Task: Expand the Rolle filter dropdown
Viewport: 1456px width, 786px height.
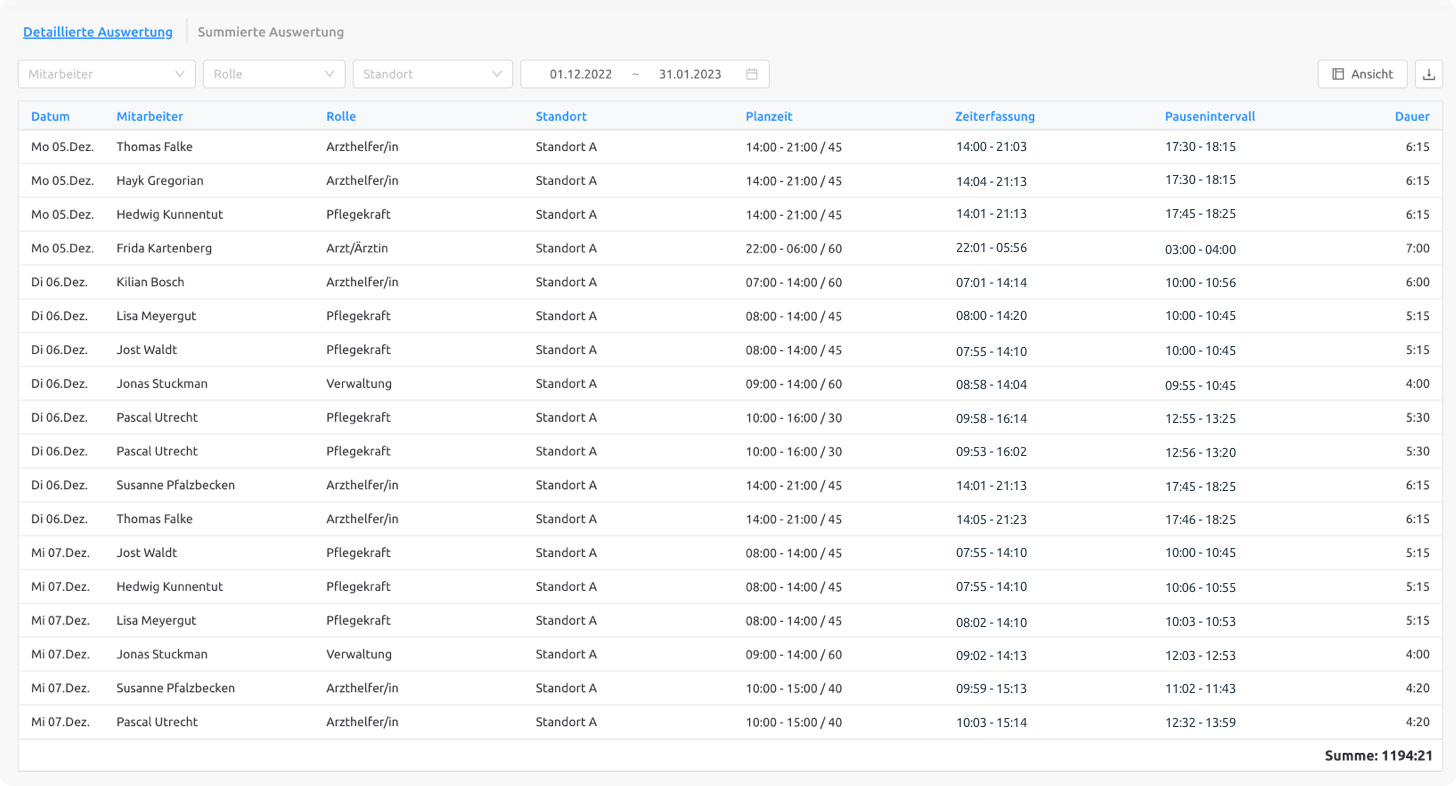Action: pyautogui.click(x=274, y=74)
